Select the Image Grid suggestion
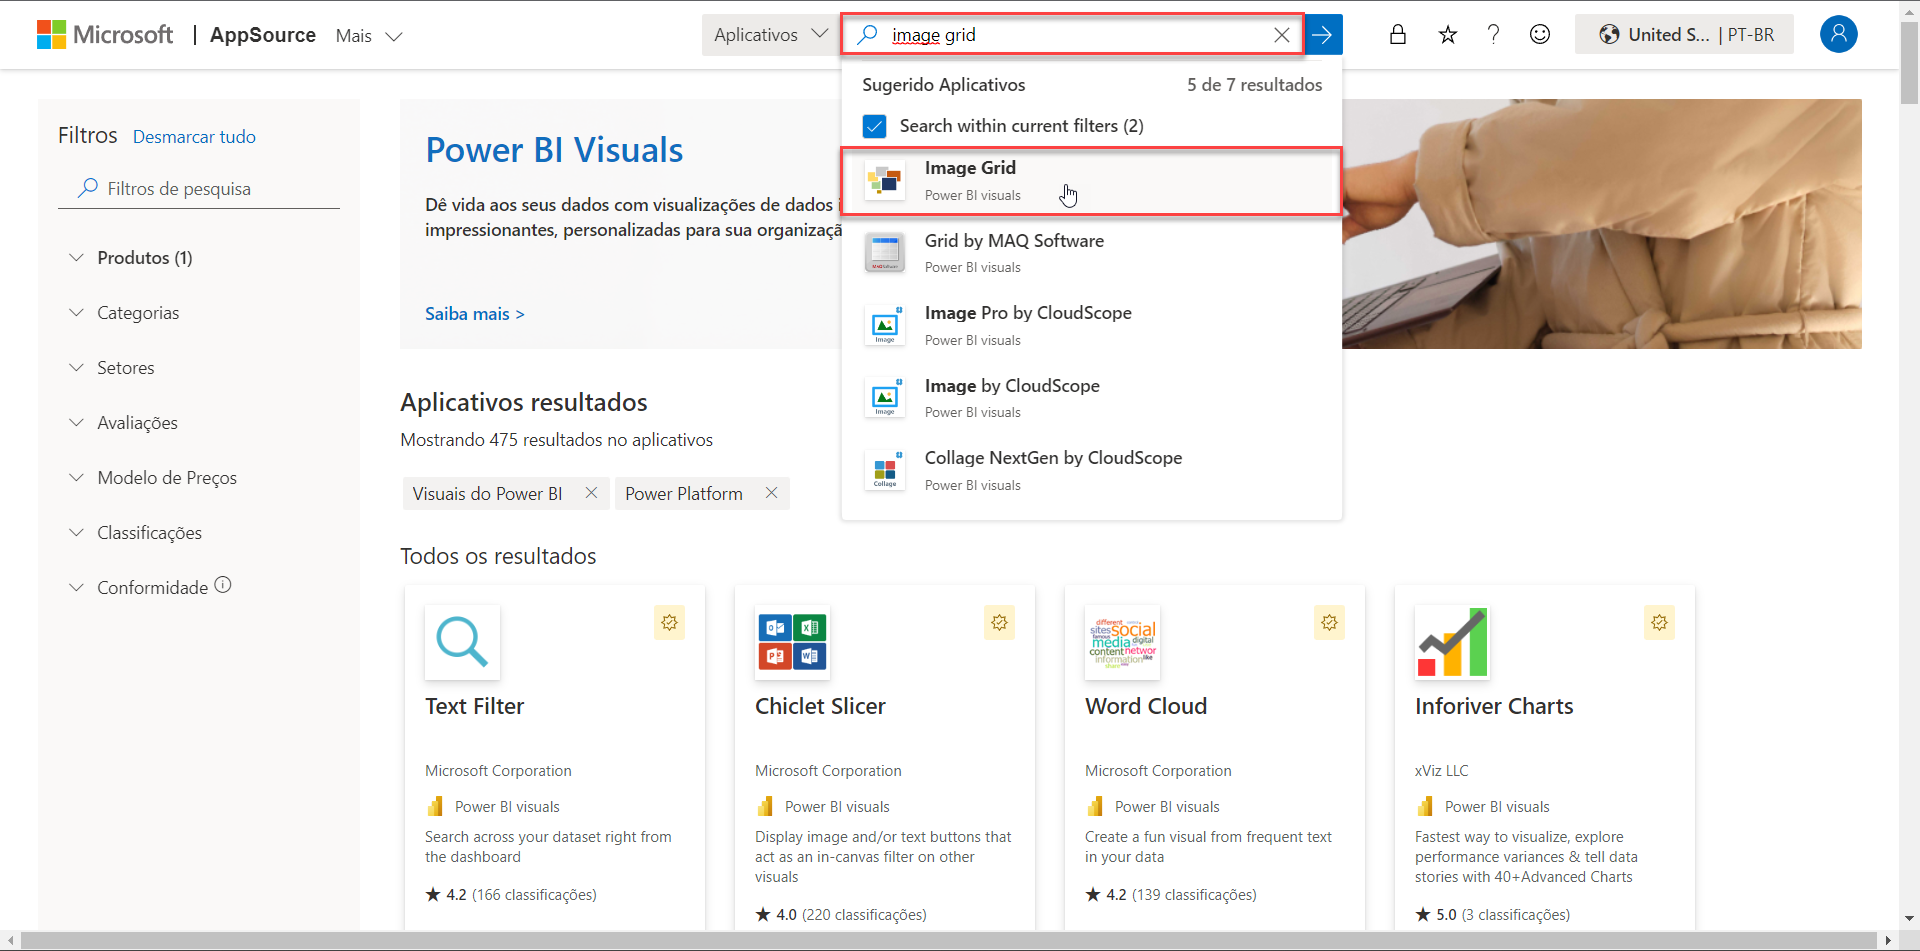This screenshot has height=951, width=1920. click(x=1091, y=181)
